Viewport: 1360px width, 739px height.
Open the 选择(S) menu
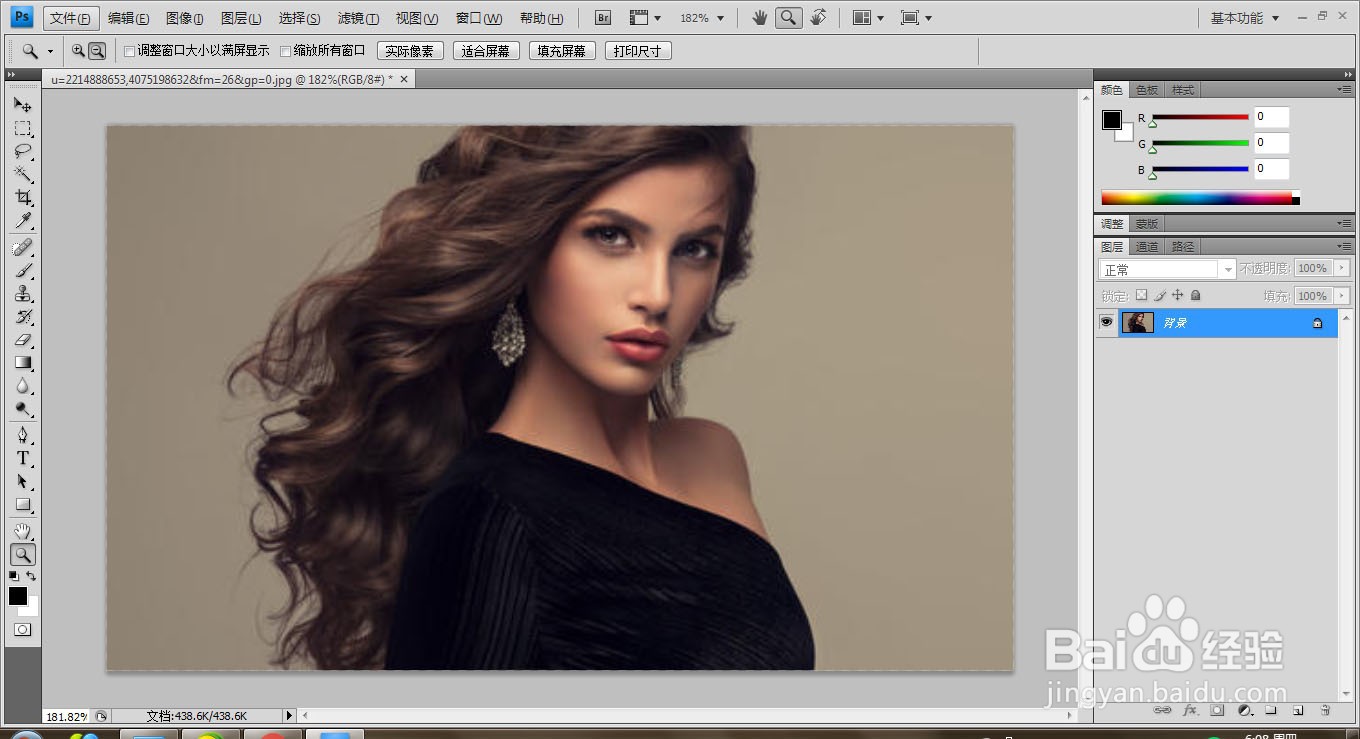(x=299, y=18)
